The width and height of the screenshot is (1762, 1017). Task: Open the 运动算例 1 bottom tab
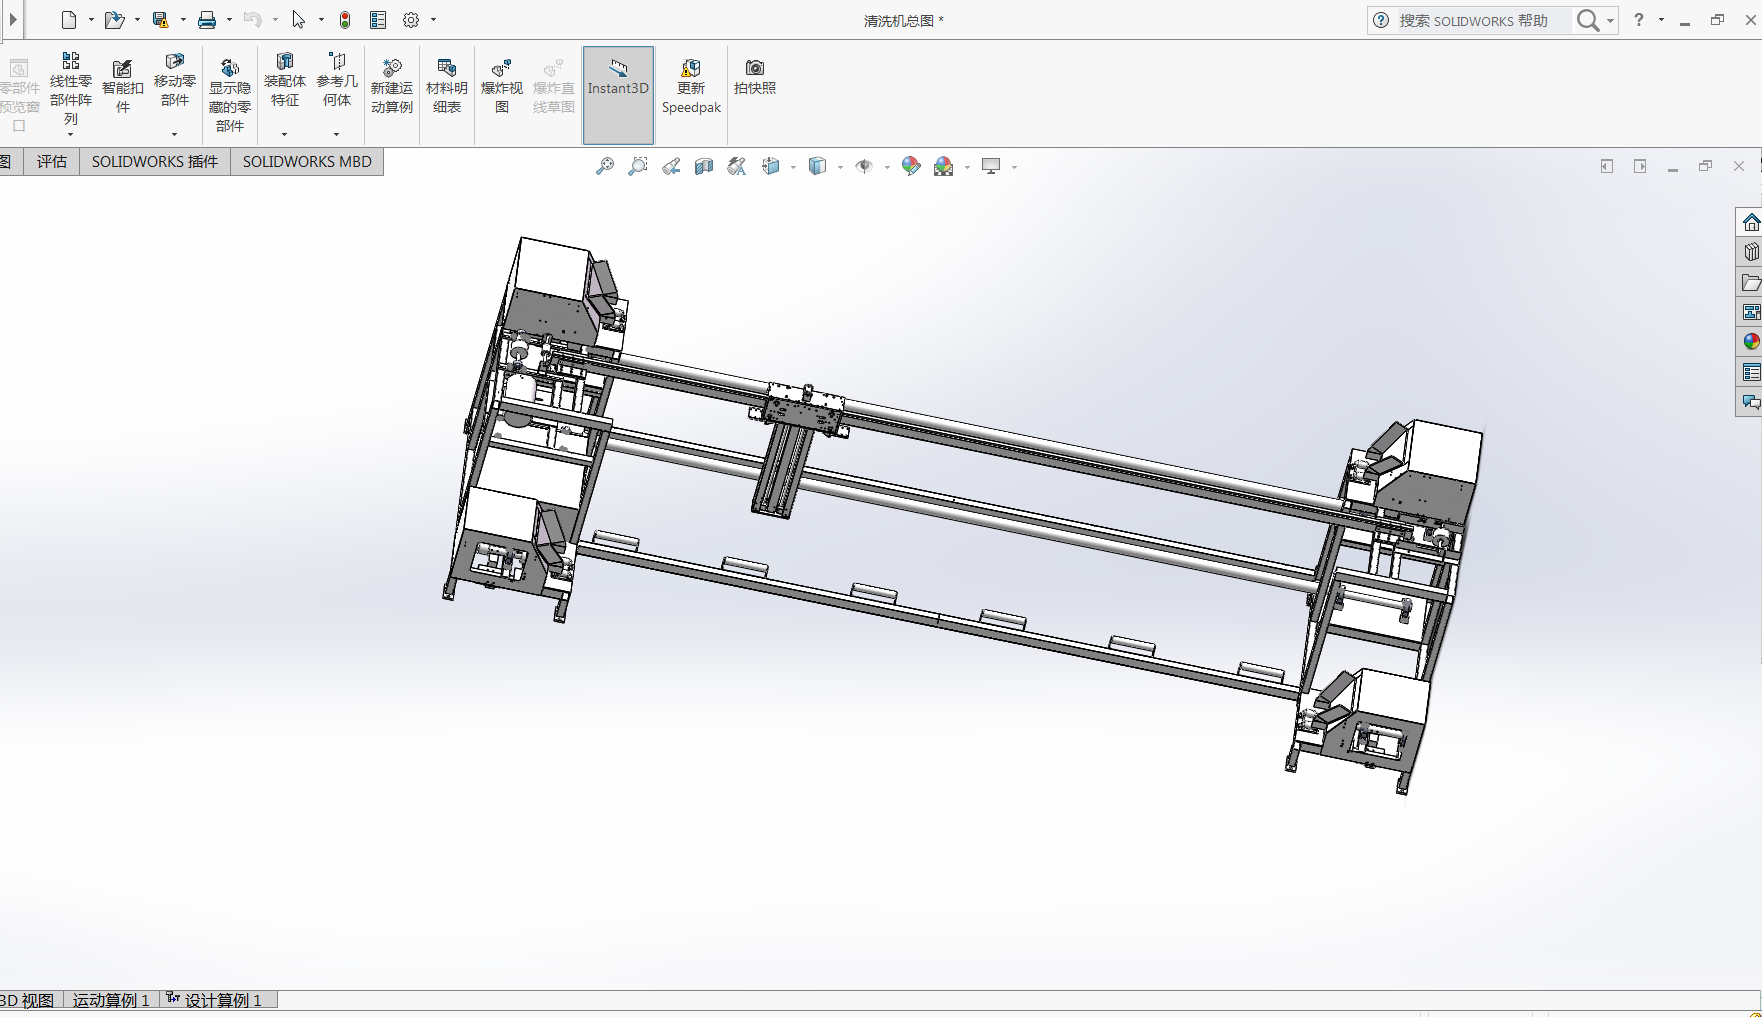[x=111, y=1000]
